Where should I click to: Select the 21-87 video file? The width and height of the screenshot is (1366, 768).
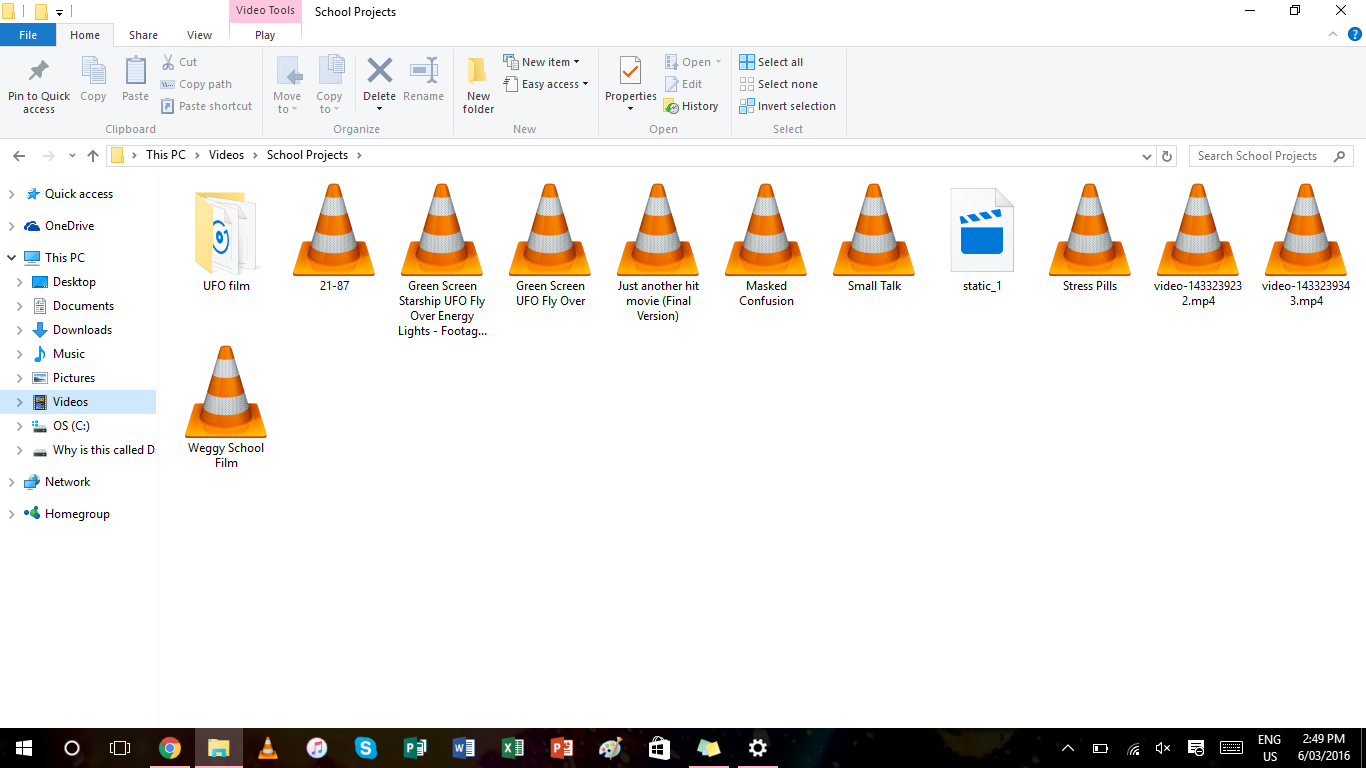[334, 238]
